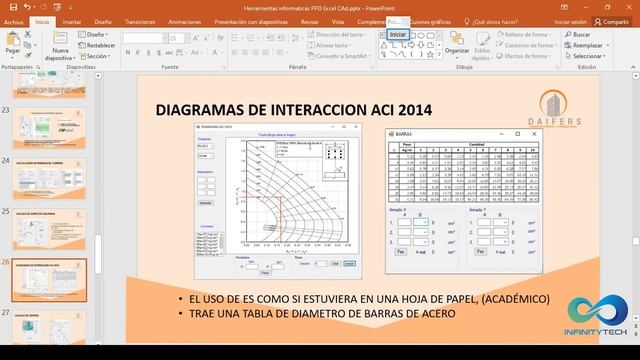Viewport: 640px width, 360px height.
Task: Toggle right text alignment
Action: [x=255, y=53]
